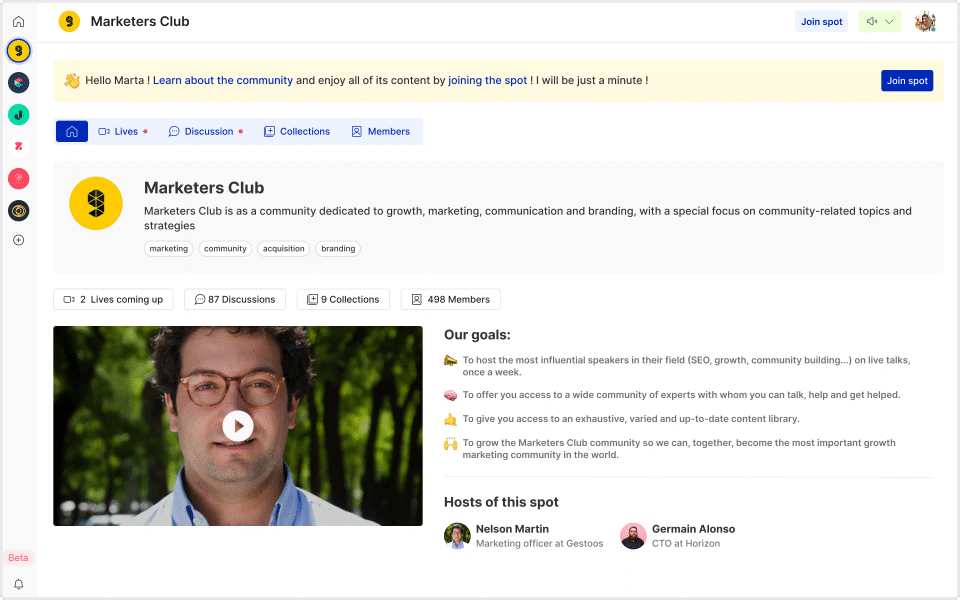The height and width of the screenshot is (600, 960).
Task: Open the dark navy spot icon in sidebar
Action: click(18, 83)
